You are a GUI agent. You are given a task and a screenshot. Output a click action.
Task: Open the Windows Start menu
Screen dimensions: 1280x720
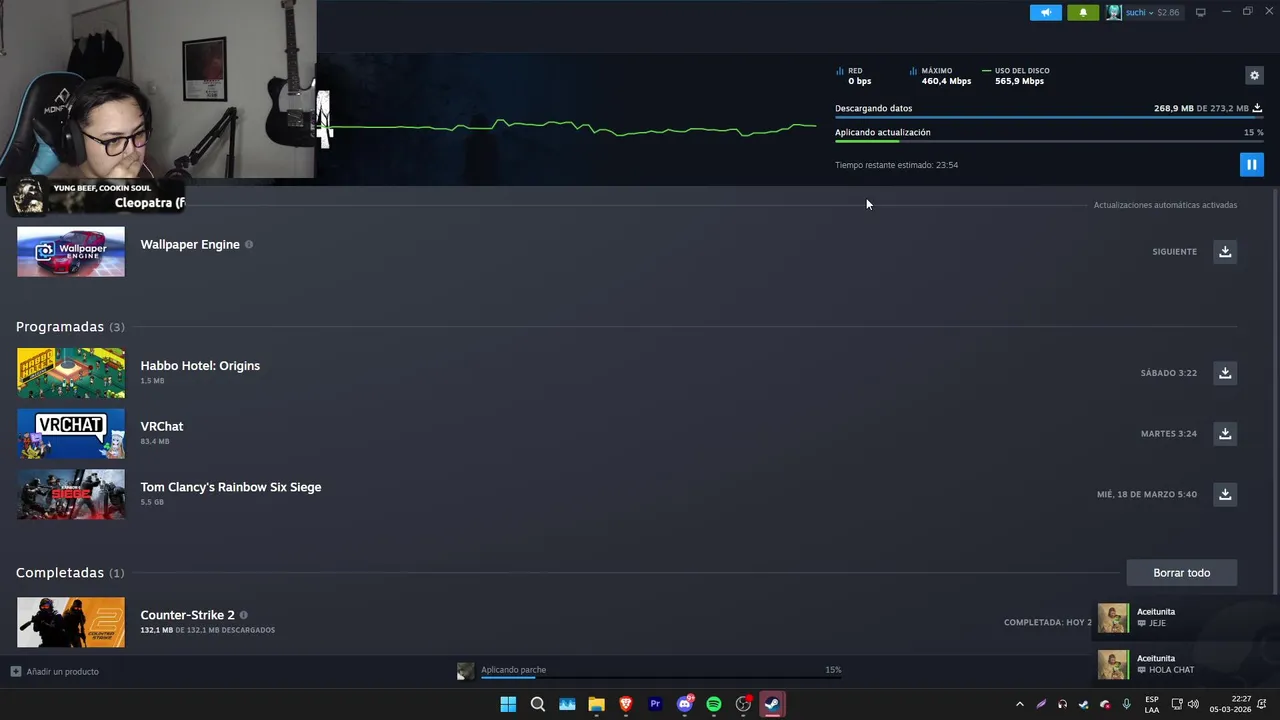(x=508, y=704)
